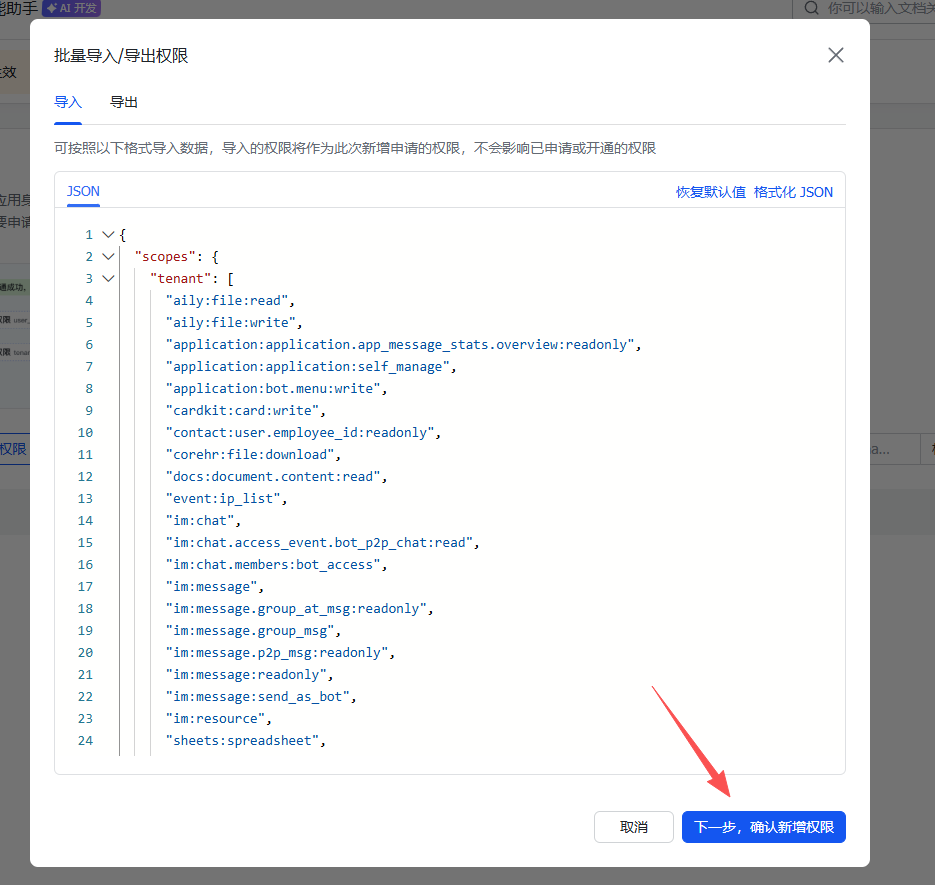Viewport: 935px width, 885px height.
Task: Collapse the "scopes" object fold arrow
Action: [108, 257]
